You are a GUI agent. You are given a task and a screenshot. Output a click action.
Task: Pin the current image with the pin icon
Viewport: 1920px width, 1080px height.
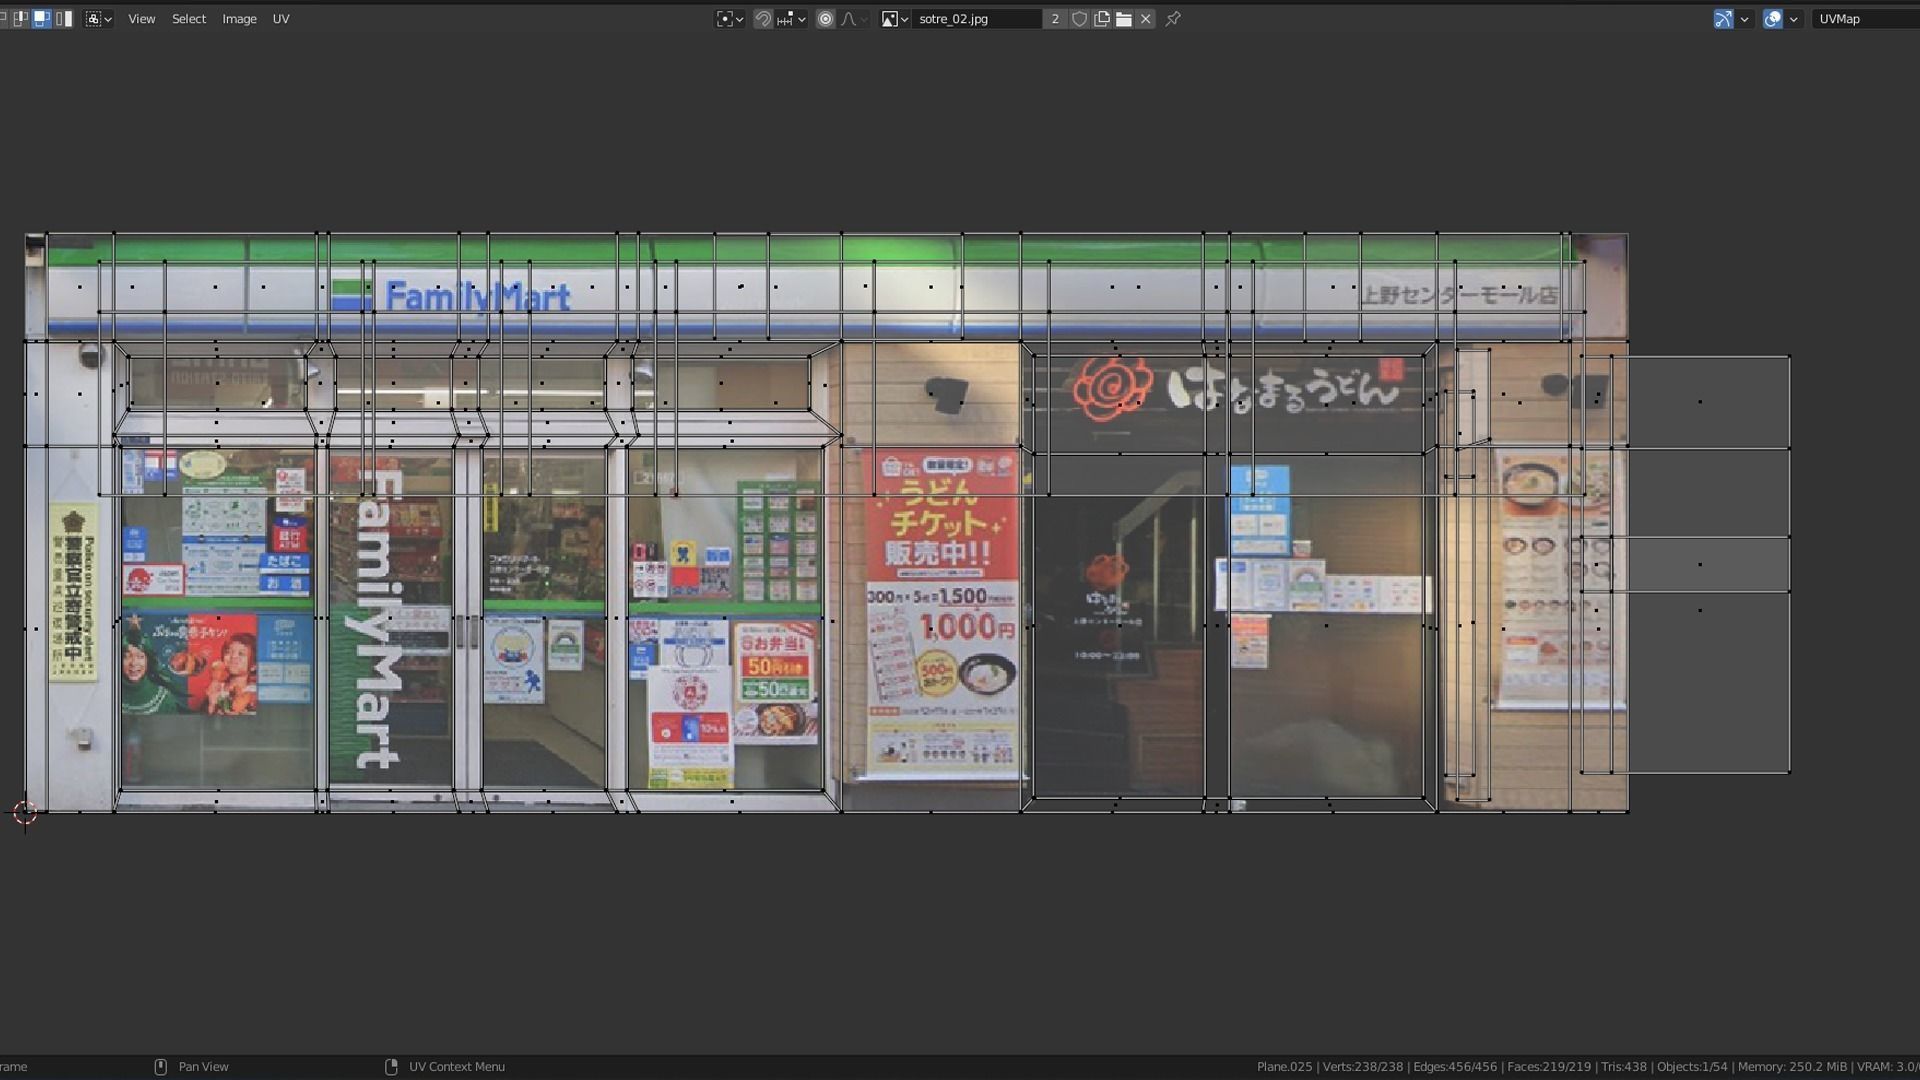pos(1172,18)
